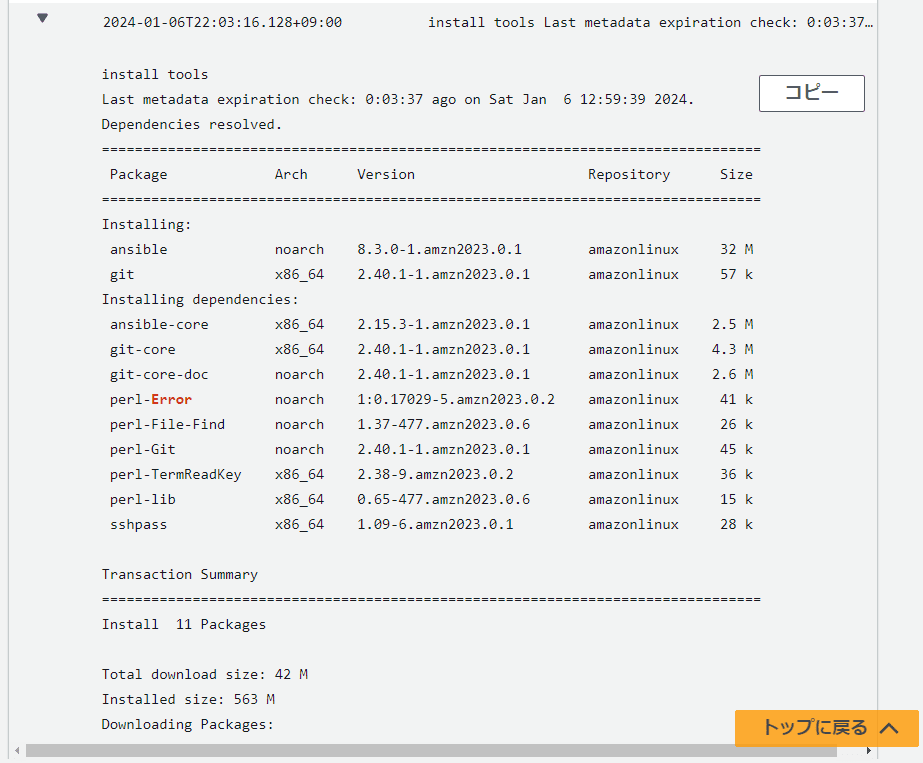Click version 2.15.3-1.amzn2023.0.1
923x763 pixels.
[x=443, y=325]
